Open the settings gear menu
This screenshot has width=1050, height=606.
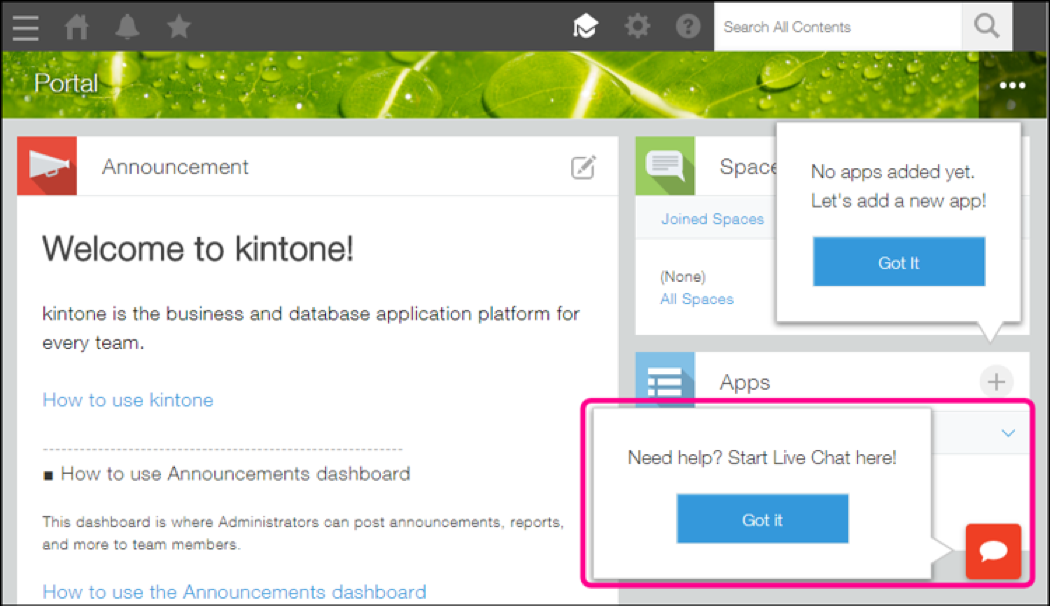click(x=637, y=27)
